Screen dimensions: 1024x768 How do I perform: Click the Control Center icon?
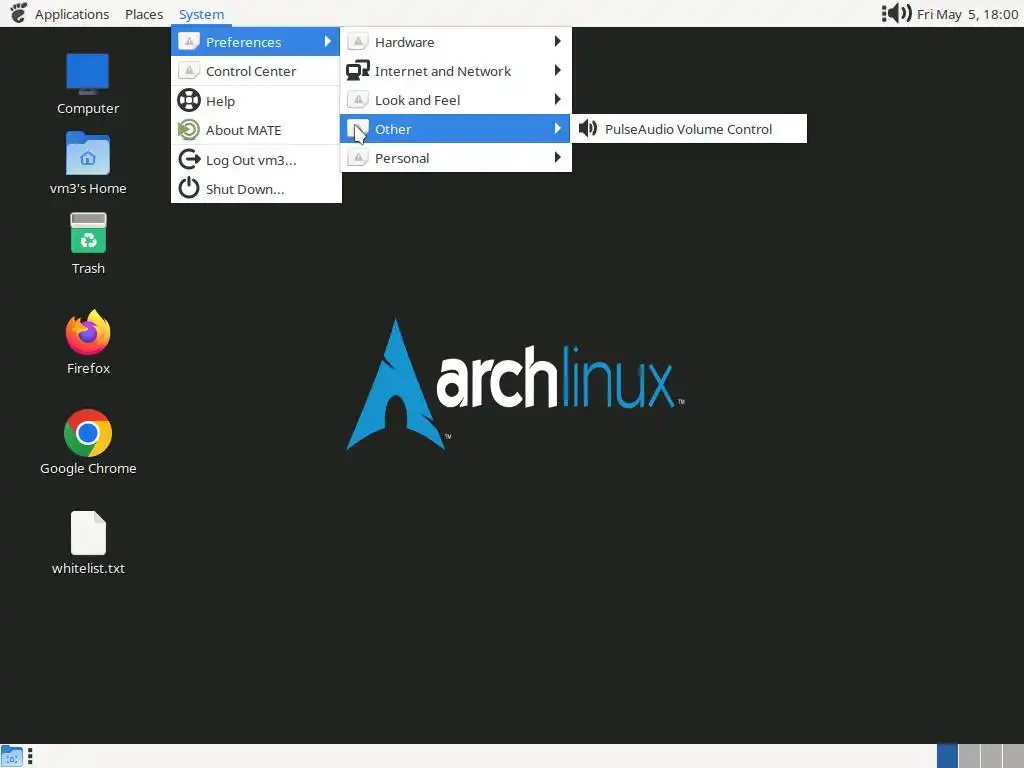pyautogui.click(x=189, y=71)
